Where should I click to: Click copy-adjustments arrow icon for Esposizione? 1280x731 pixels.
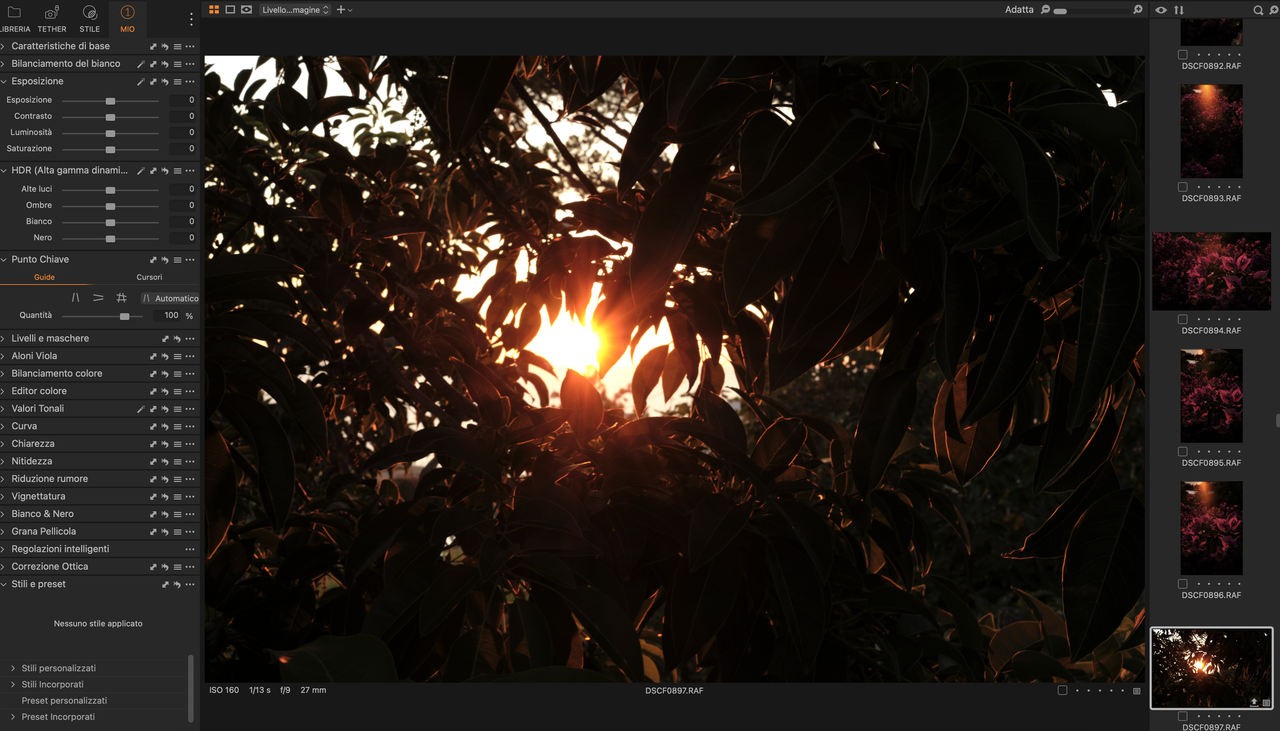pyautogui.click(x=153, y=82)
